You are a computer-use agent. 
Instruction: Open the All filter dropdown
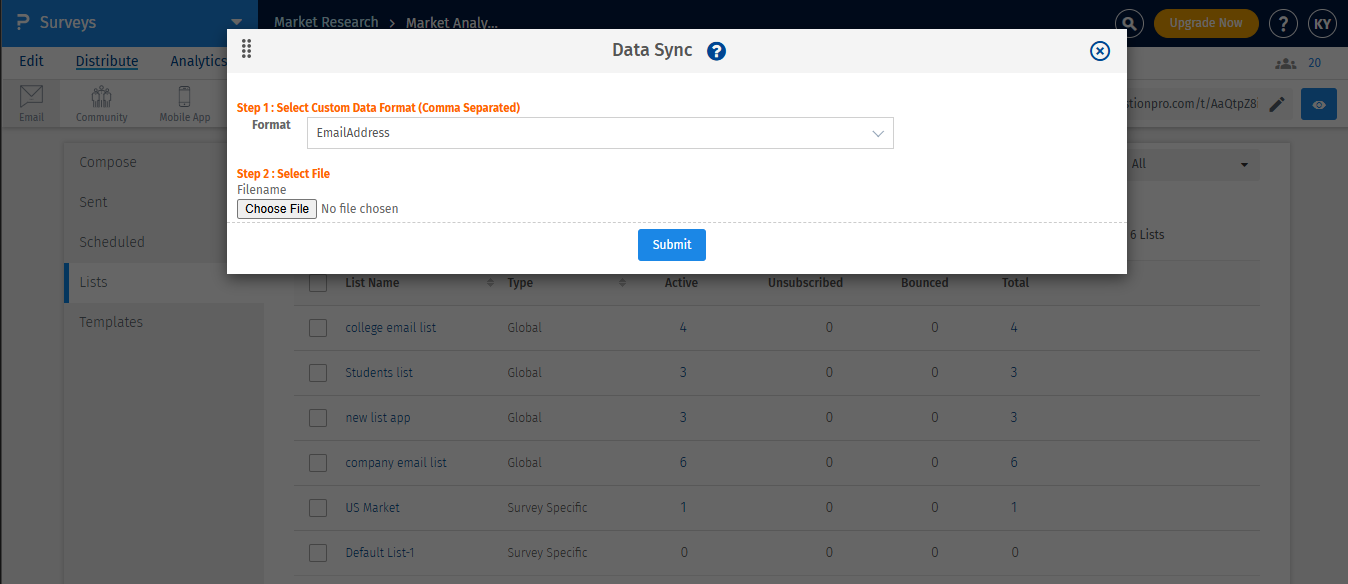[1190, 164]
